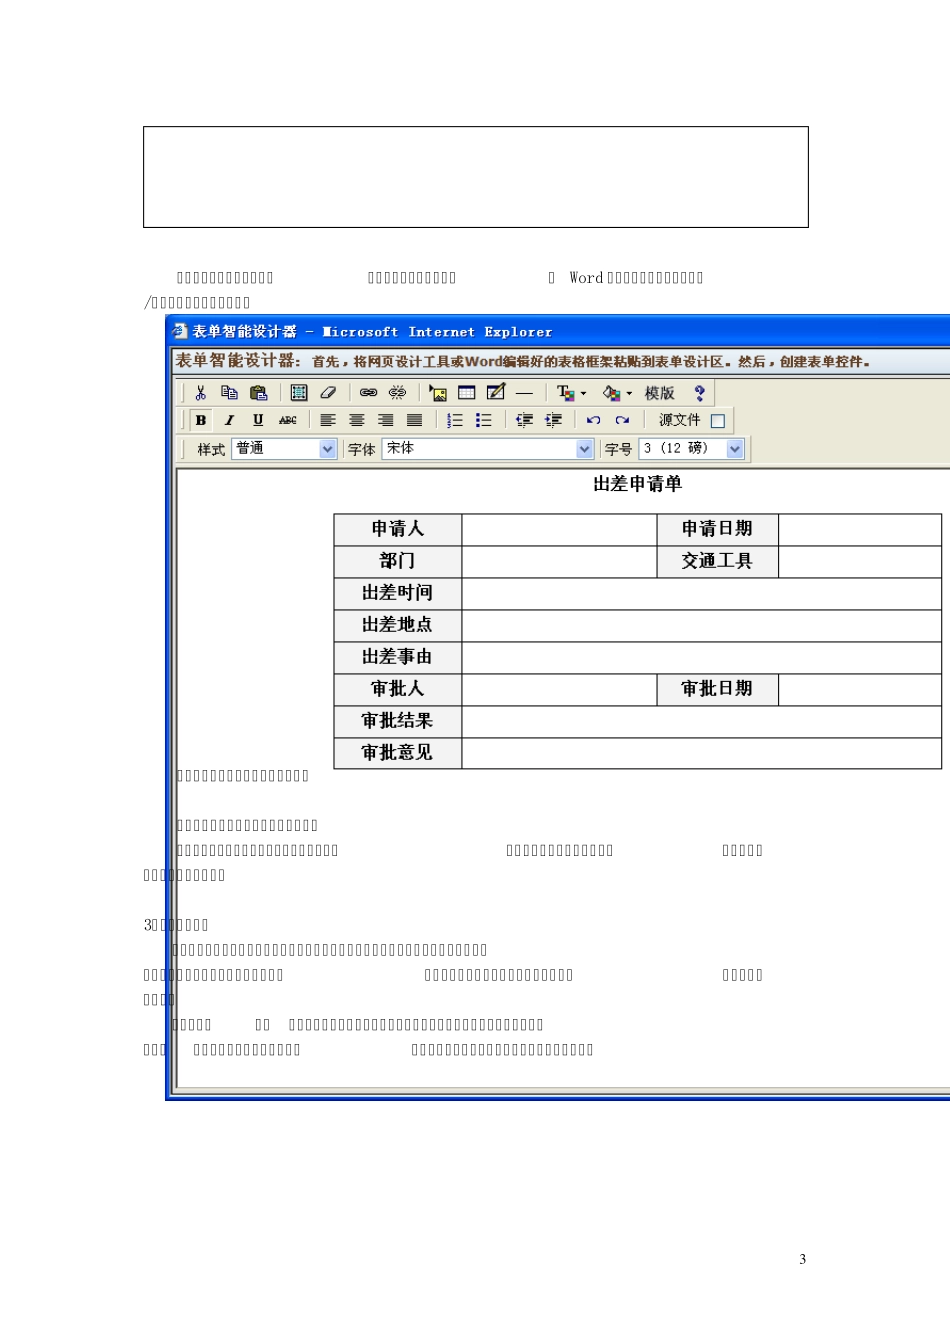Viewport: 950px width, 1344px height.
Task: Click the 出差时间 label cell
Action: coord(398,593)
